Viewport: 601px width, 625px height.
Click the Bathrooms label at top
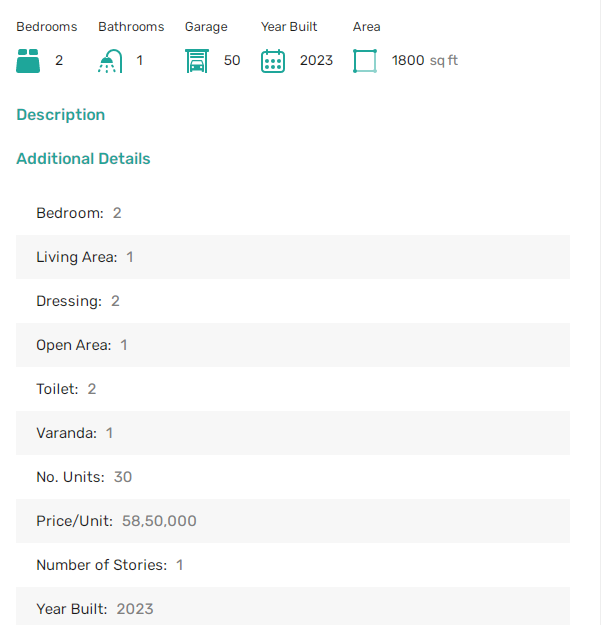tap(131, 27)
